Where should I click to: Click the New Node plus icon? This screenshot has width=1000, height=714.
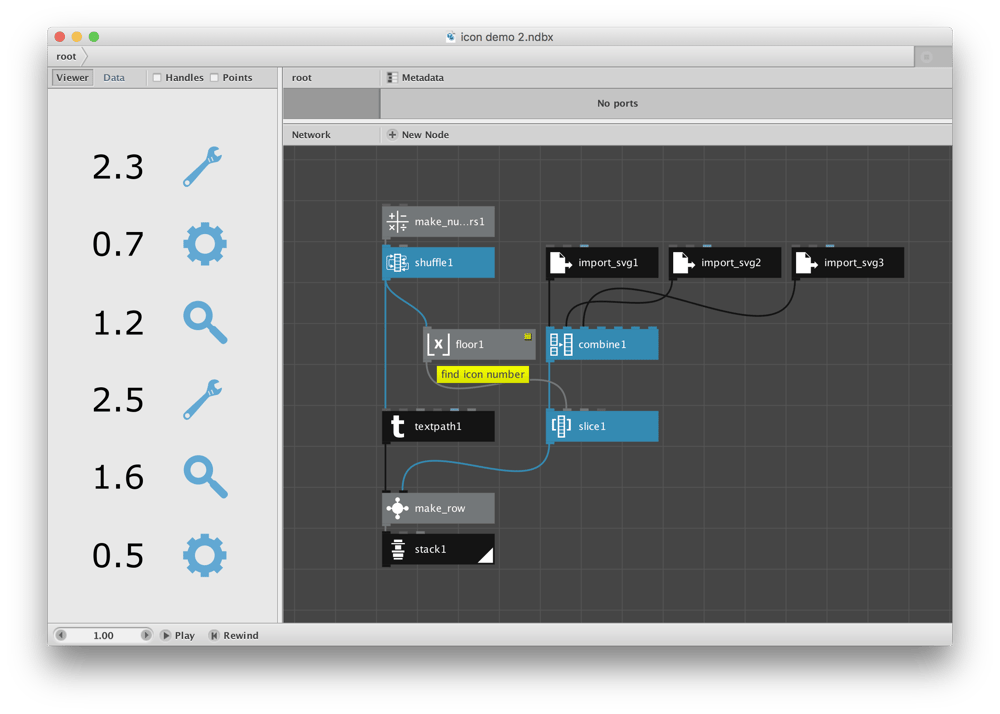tap(392, 135)
